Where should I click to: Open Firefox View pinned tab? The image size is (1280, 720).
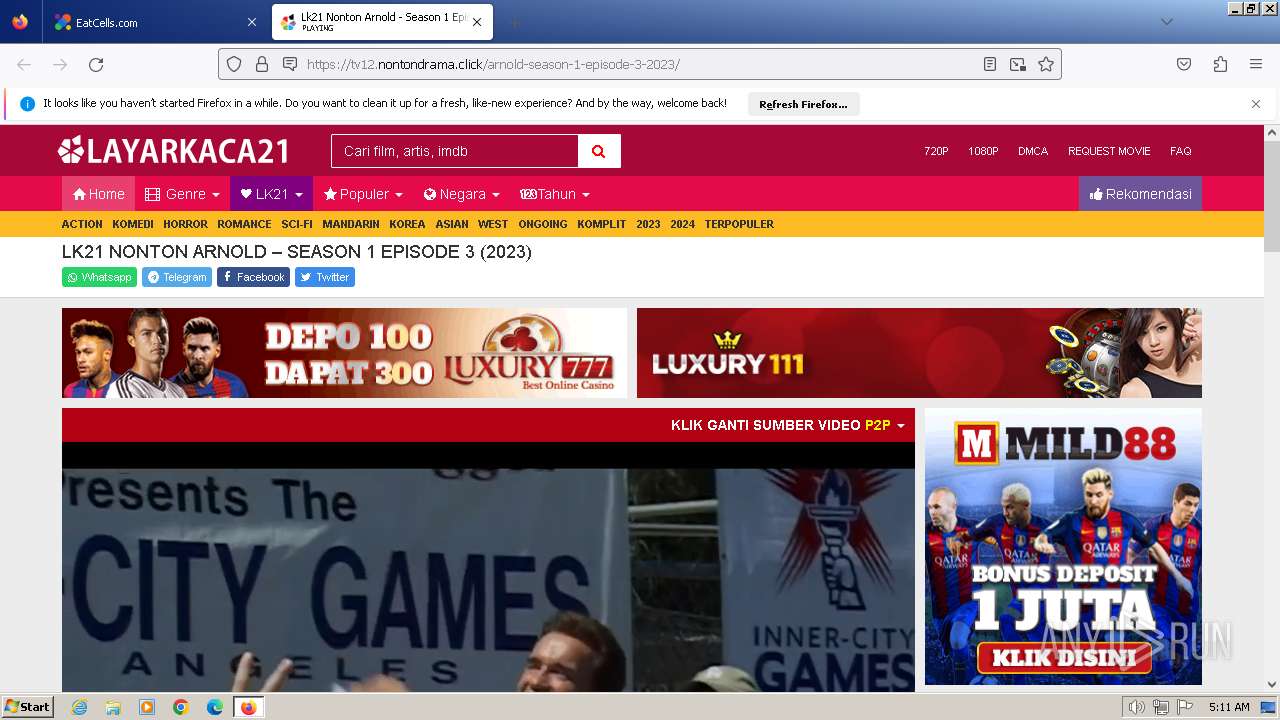(20, 22)
